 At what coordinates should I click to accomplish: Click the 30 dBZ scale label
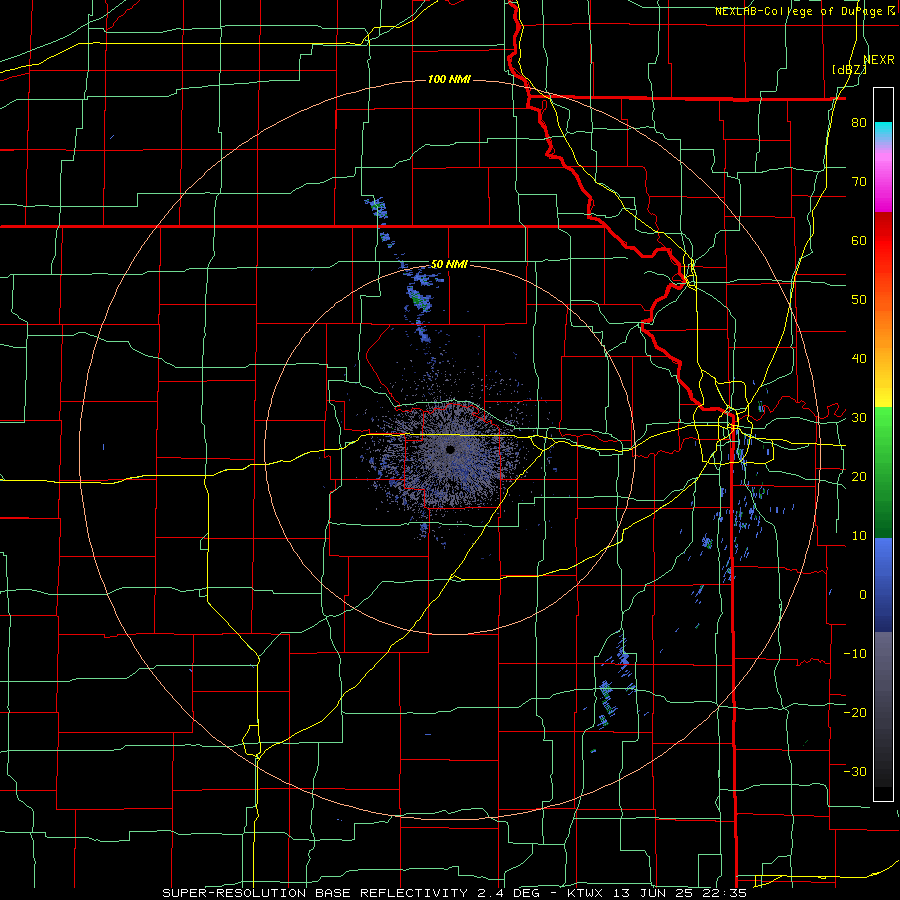[859, 417]
